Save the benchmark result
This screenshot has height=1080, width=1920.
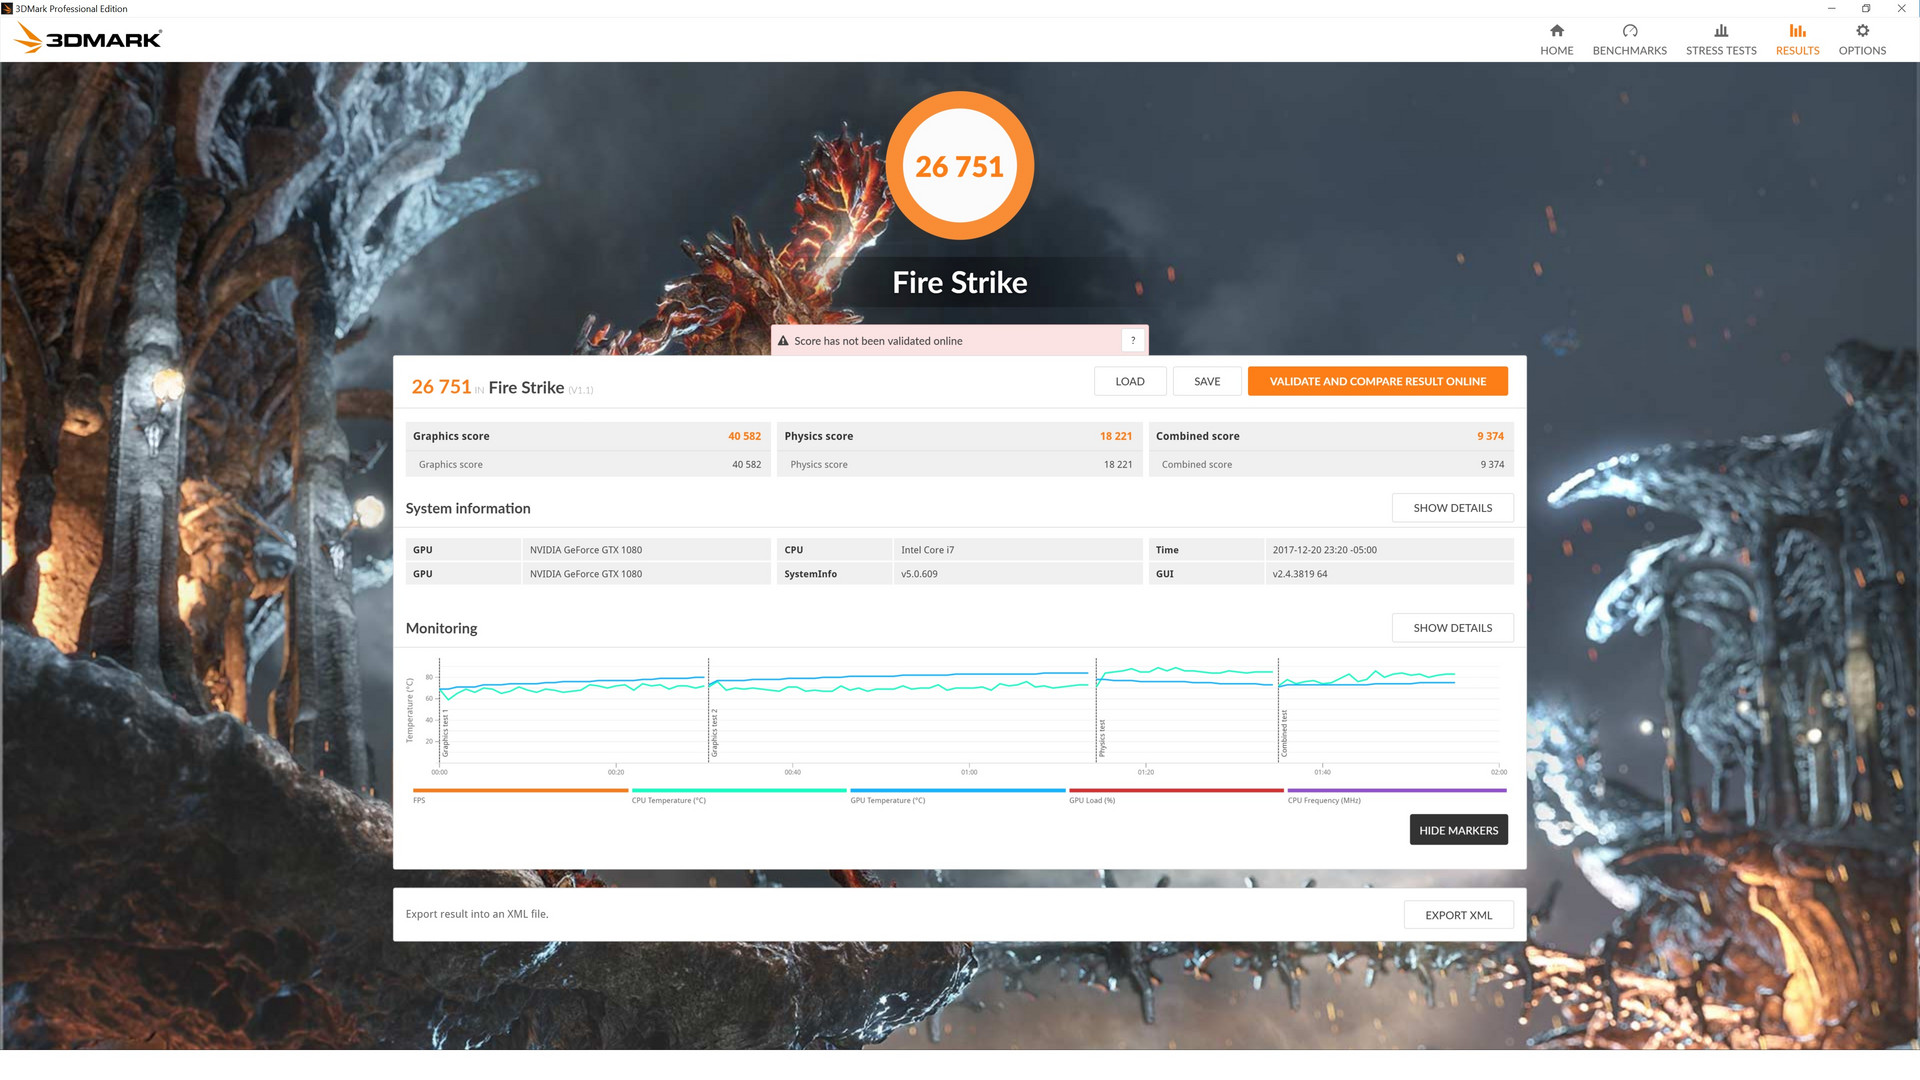click(x=1206, y=381)
